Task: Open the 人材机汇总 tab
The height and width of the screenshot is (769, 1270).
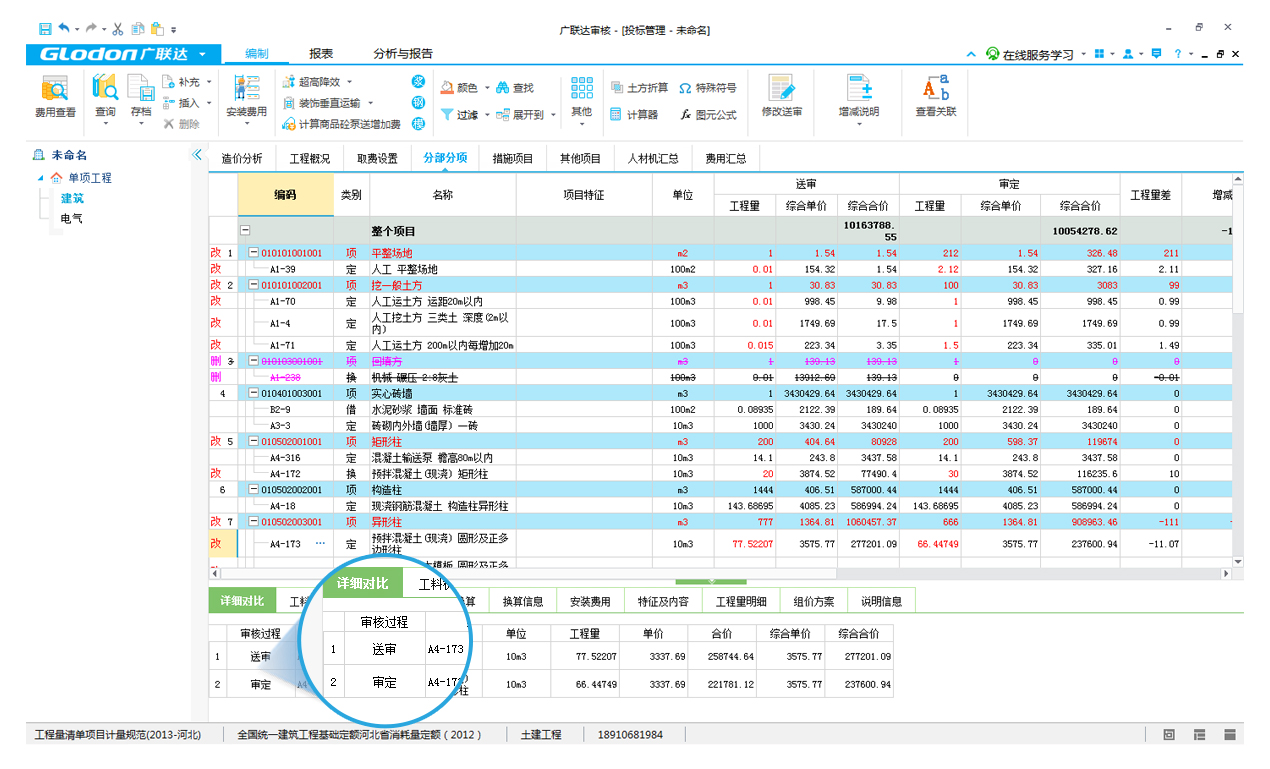Action: 653,158
